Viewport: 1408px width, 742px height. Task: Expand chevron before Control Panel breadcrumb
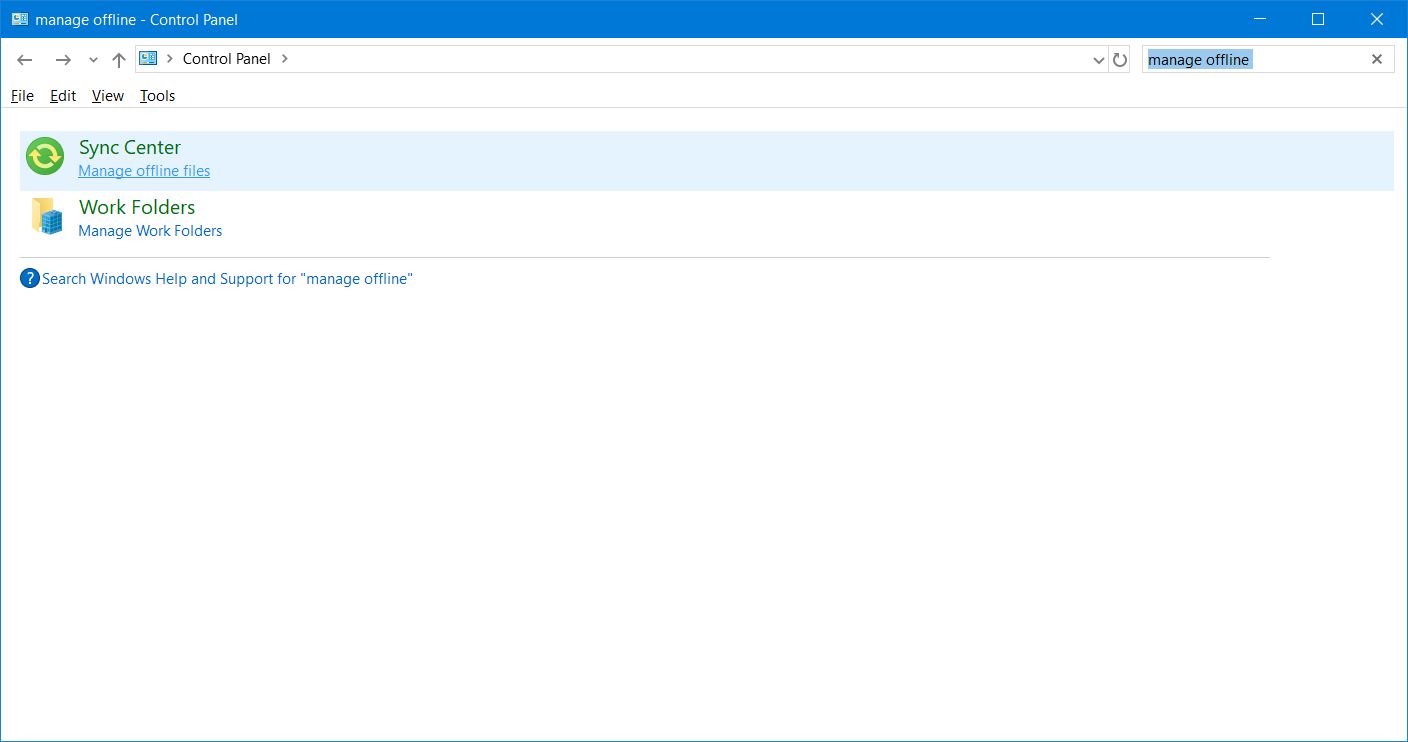(170, 59)
